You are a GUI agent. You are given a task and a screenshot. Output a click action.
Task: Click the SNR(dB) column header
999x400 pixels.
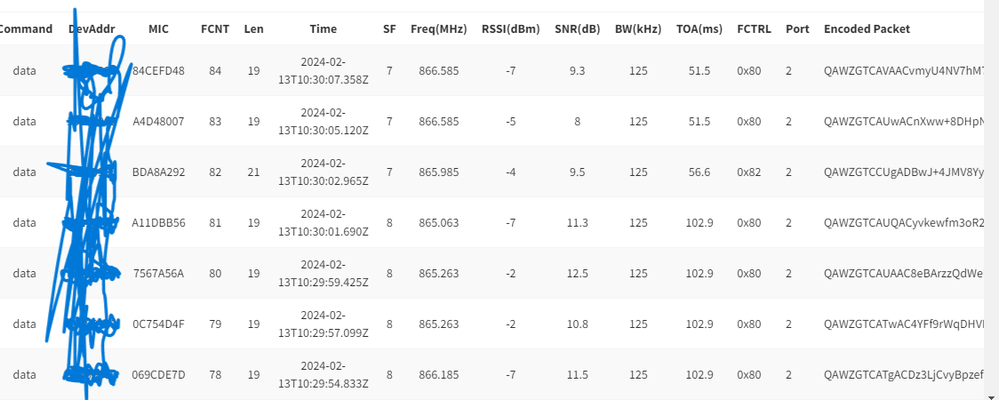pos(577,29)
